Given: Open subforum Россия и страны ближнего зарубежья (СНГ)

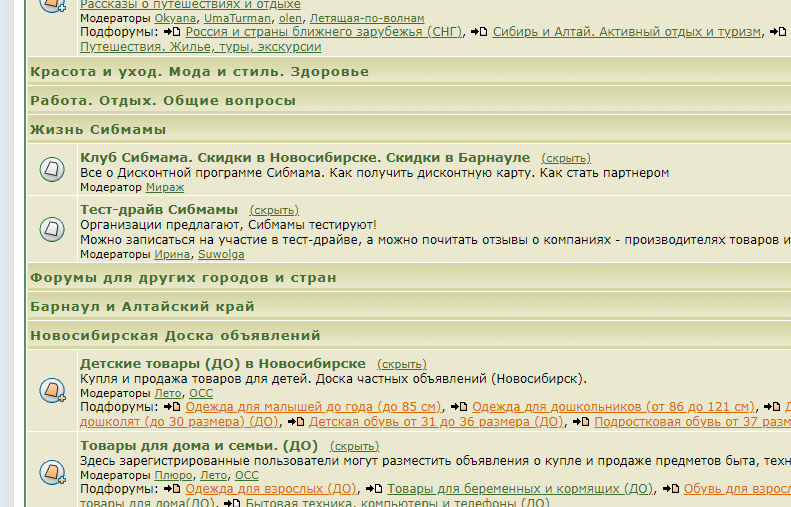Looking at the screenshot, I should tap(323, 32).
